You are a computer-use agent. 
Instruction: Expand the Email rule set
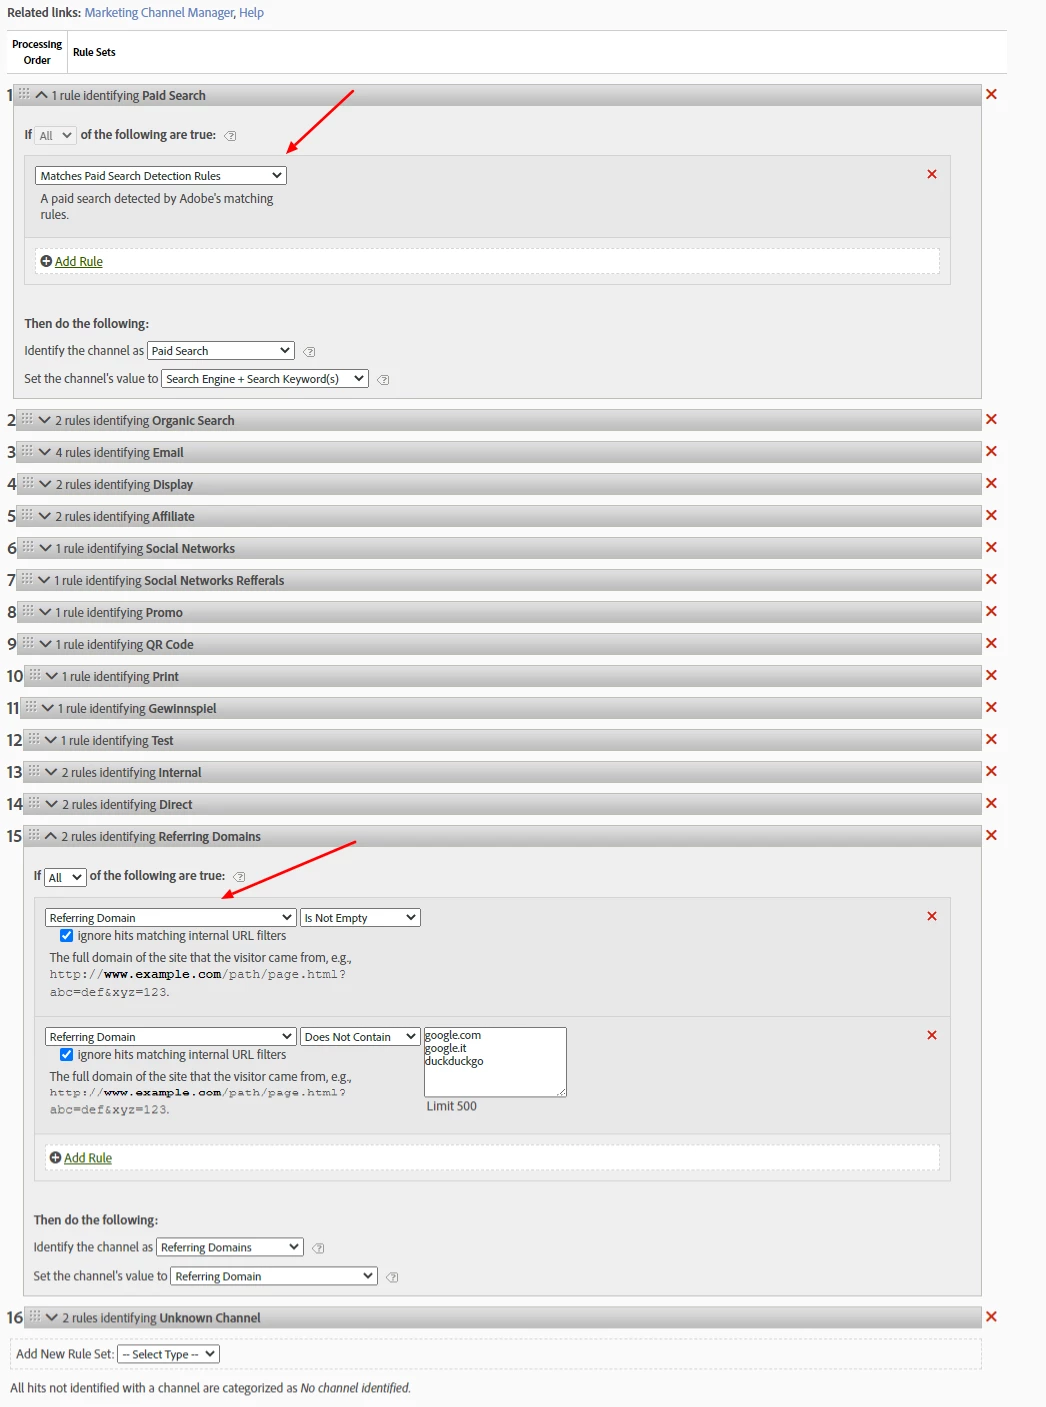click(44, 452)
